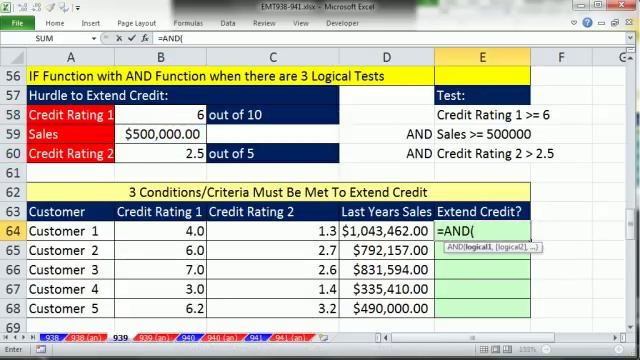Open Customize Quick Access Toolbar dropdown
Viewport: 640px width, 360px height.
point(78,8)
